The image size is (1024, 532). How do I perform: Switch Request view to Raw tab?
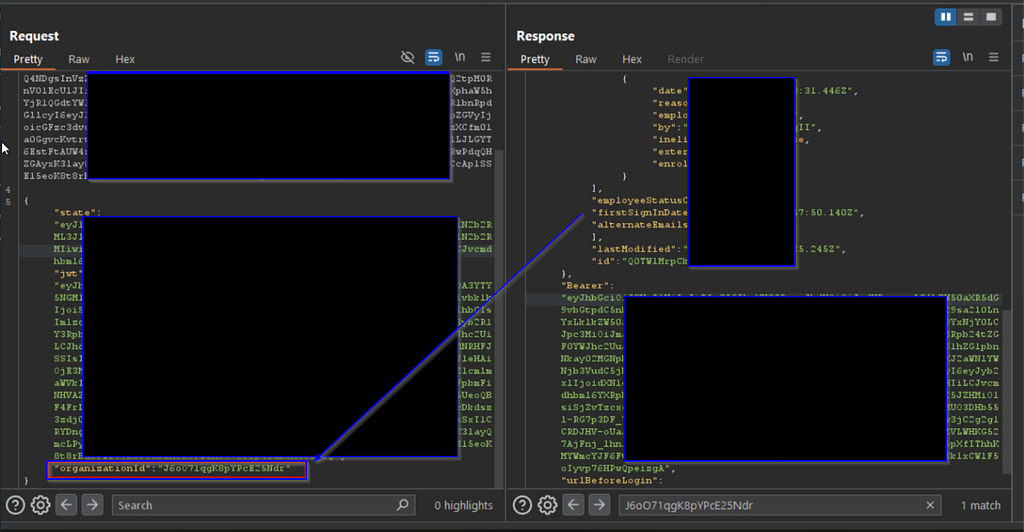click(78, 59)
